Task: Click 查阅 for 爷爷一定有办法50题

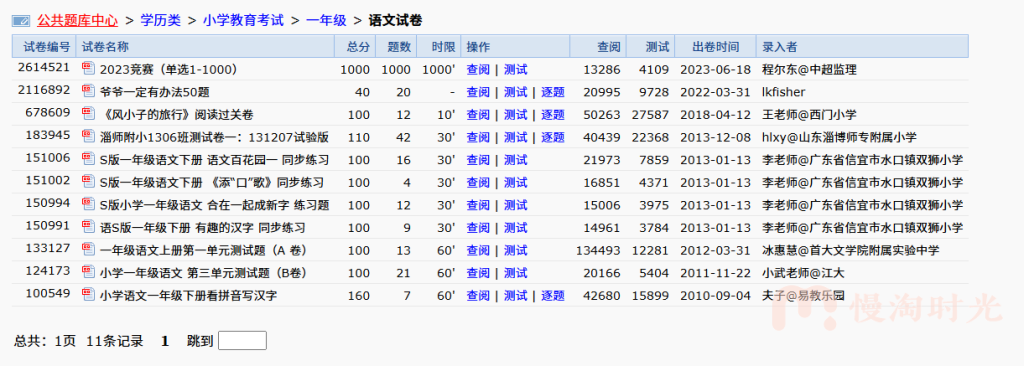Action: point(478,92)
